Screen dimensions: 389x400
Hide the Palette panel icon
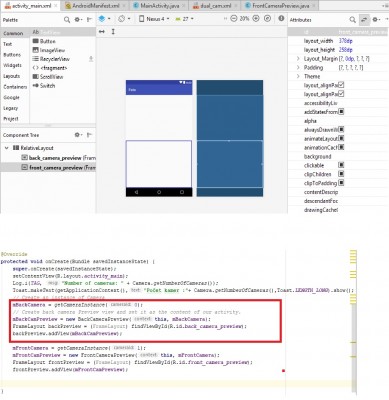[89, 20]
